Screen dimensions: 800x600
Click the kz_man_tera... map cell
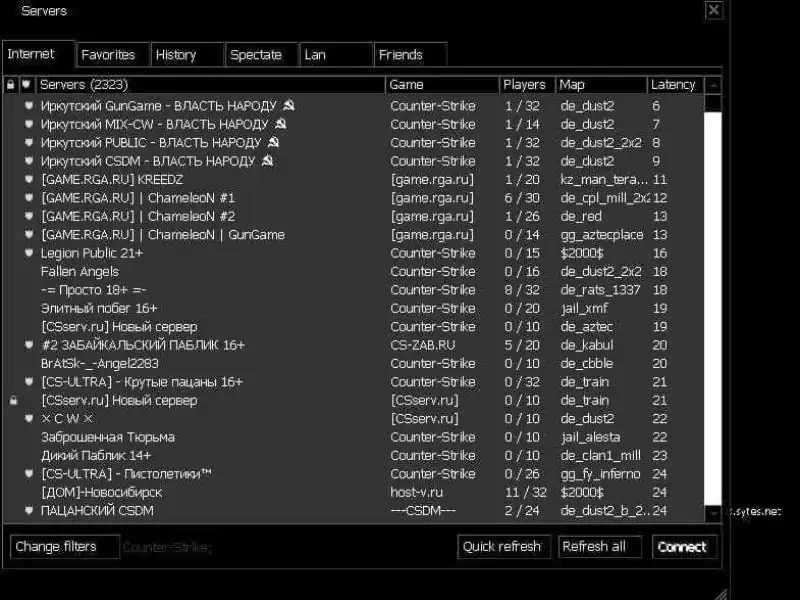coord(604,180)
